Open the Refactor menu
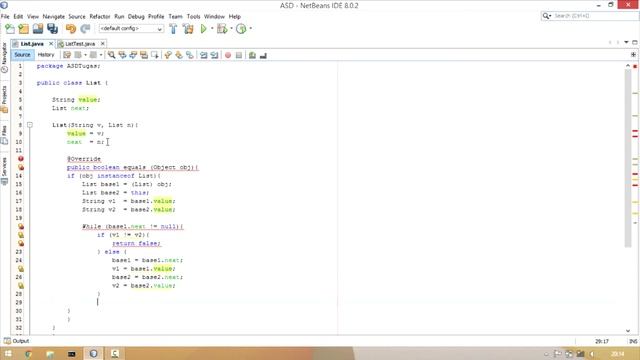 pyautogui.click(x=100, y=16)
